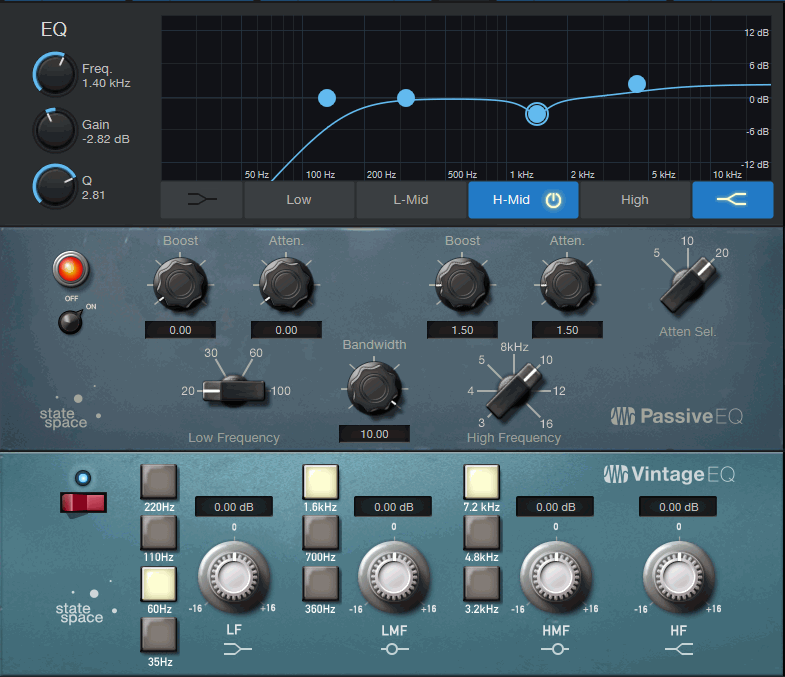This screenshot has width=785, height=677.
Task: Click the Low Frequency selector switch
Action: (x=234, y=391)
